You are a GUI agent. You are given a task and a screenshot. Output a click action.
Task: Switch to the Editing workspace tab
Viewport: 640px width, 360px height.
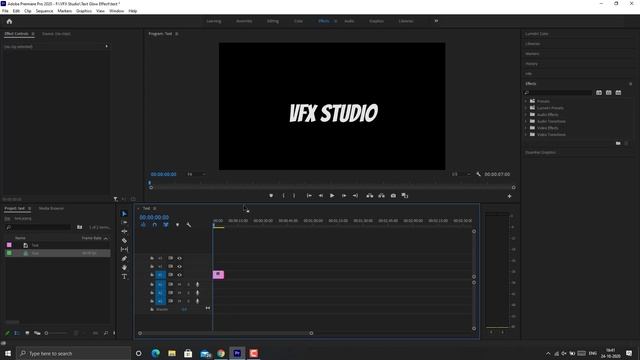point(273,21)
